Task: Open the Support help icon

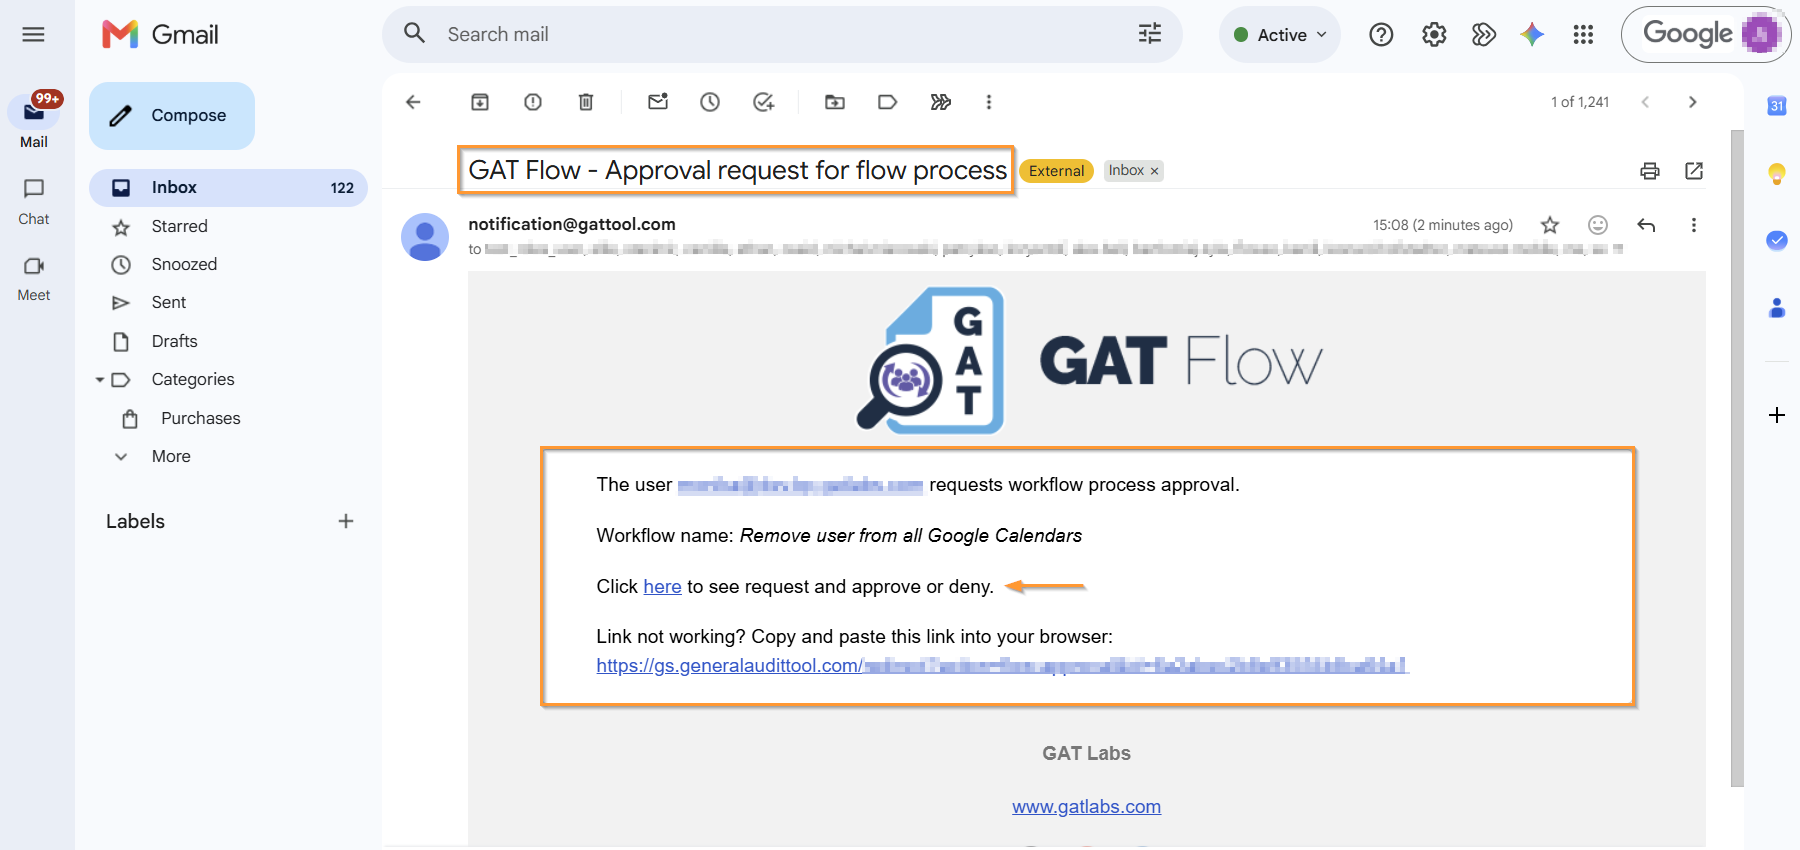Action: 1381,35
